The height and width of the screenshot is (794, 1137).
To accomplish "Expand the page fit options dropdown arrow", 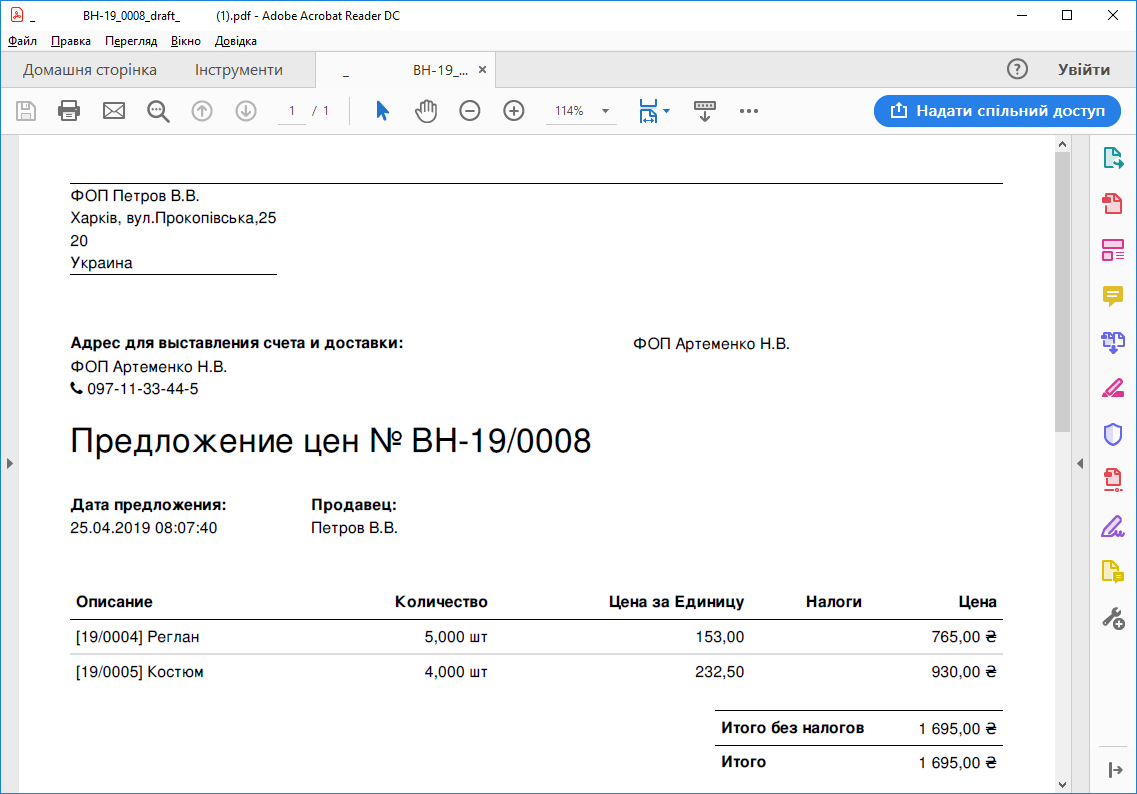I will 666,111.
